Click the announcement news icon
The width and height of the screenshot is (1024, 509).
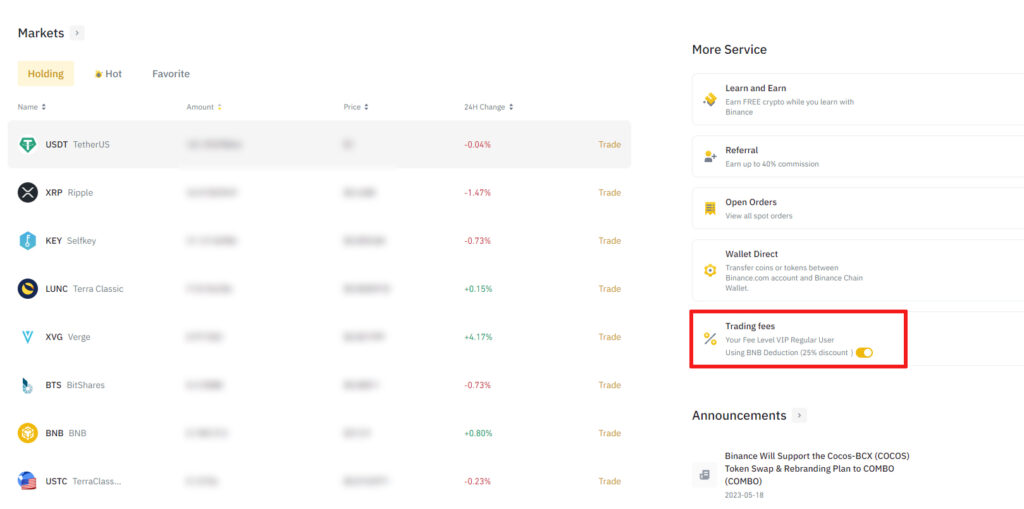tap(705, 475)
